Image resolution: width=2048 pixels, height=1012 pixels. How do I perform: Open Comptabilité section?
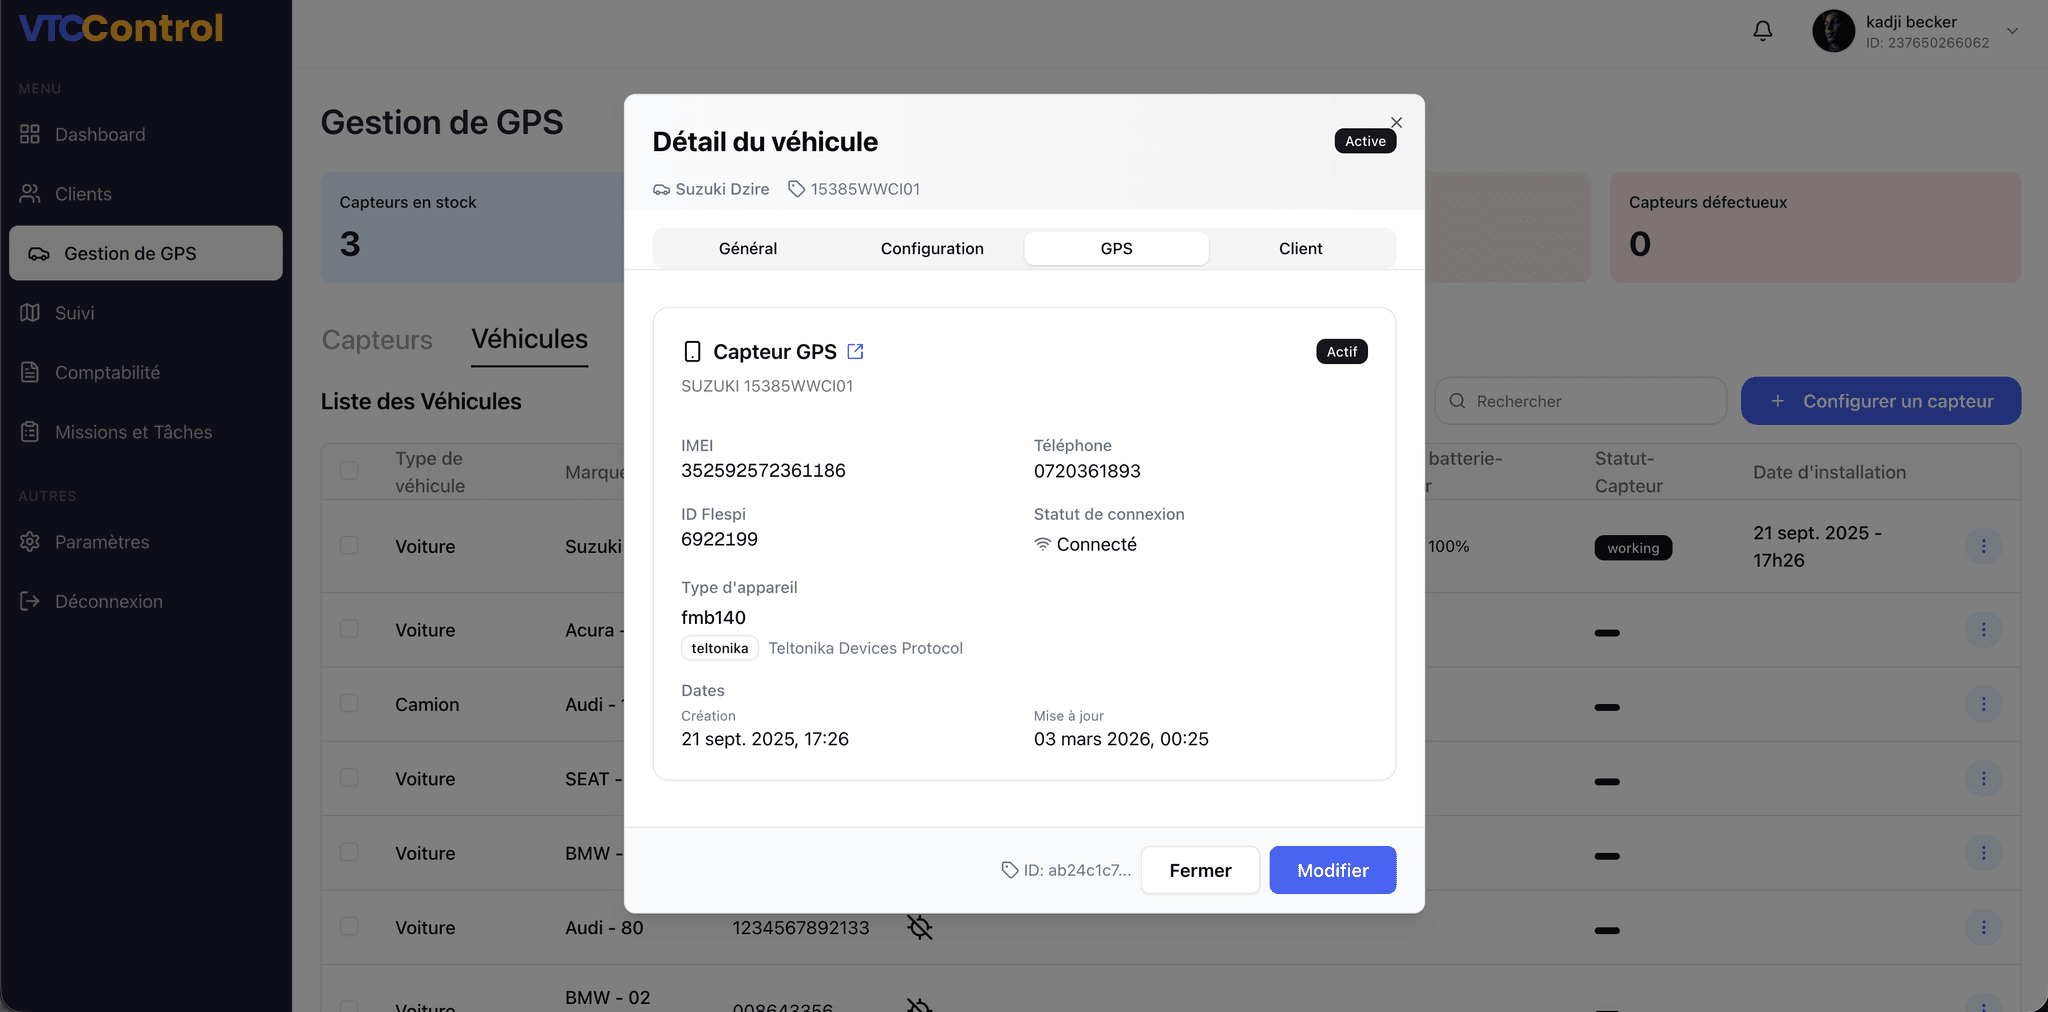pos(107,373)
